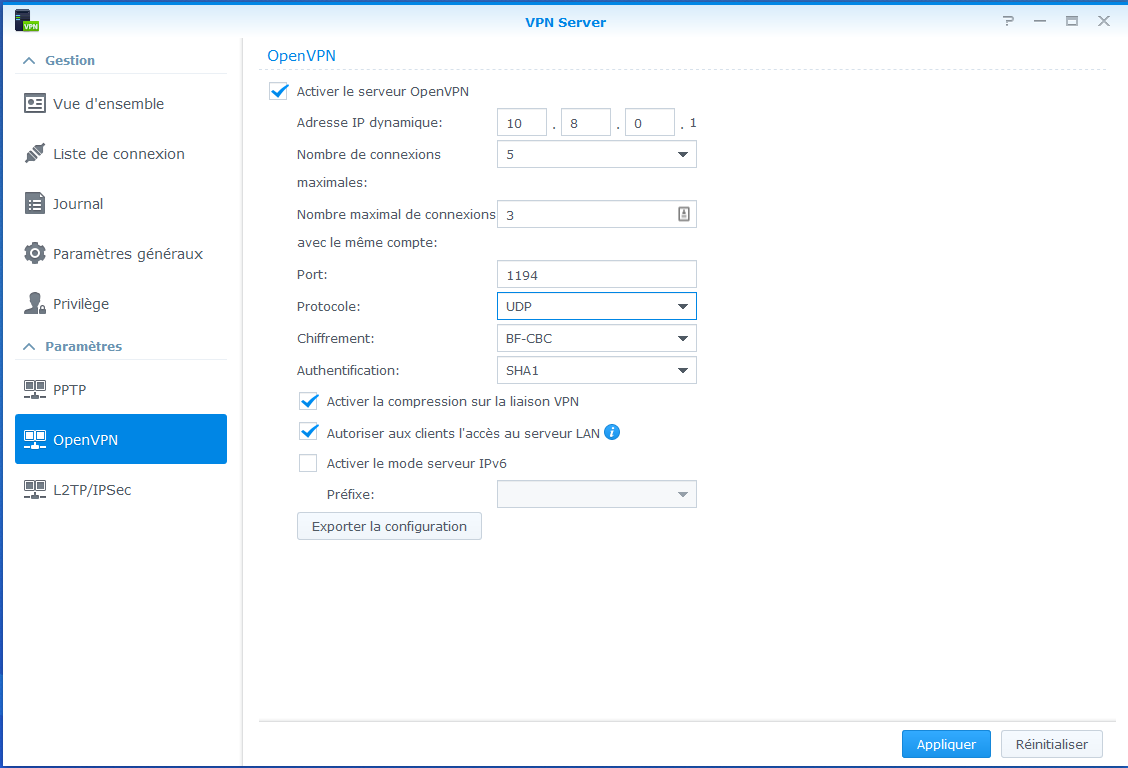Open the Authentification SHA1 dropdown
Image resolution: width=1128 pixels, height=768 pixels.
coord(596,370)
